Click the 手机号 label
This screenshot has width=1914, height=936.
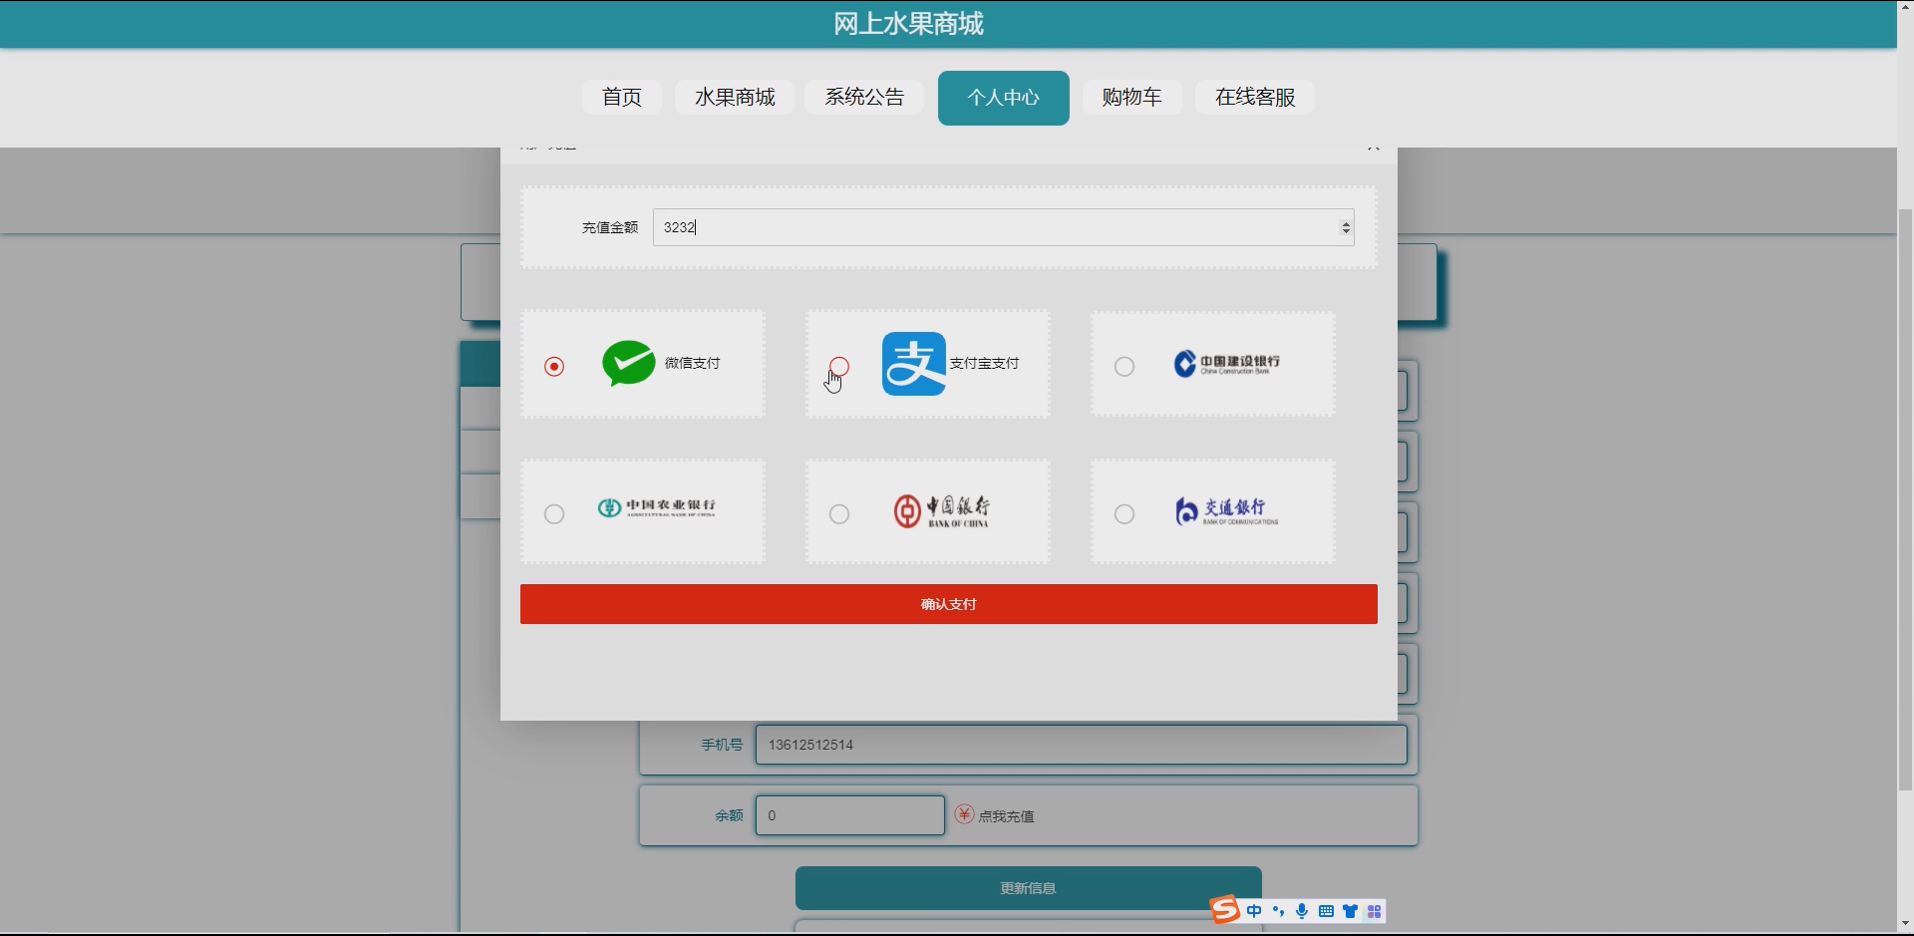pyautogui.click(x=722, y=745)
